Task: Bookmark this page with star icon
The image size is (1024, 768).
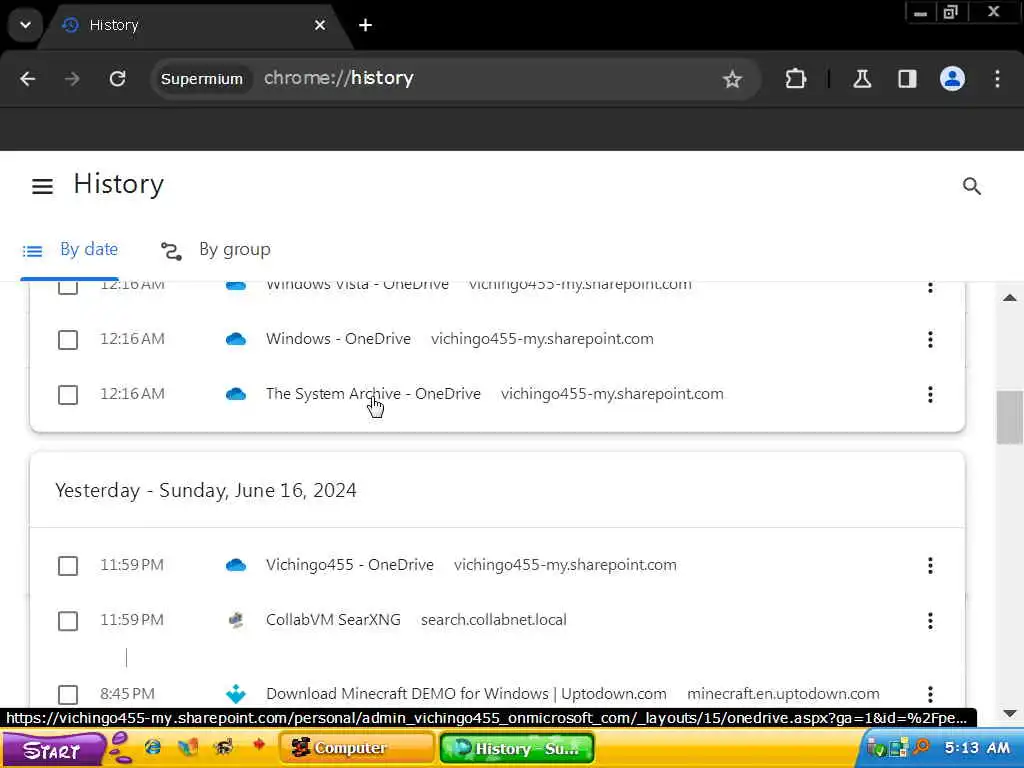Action: click(732, 80)
